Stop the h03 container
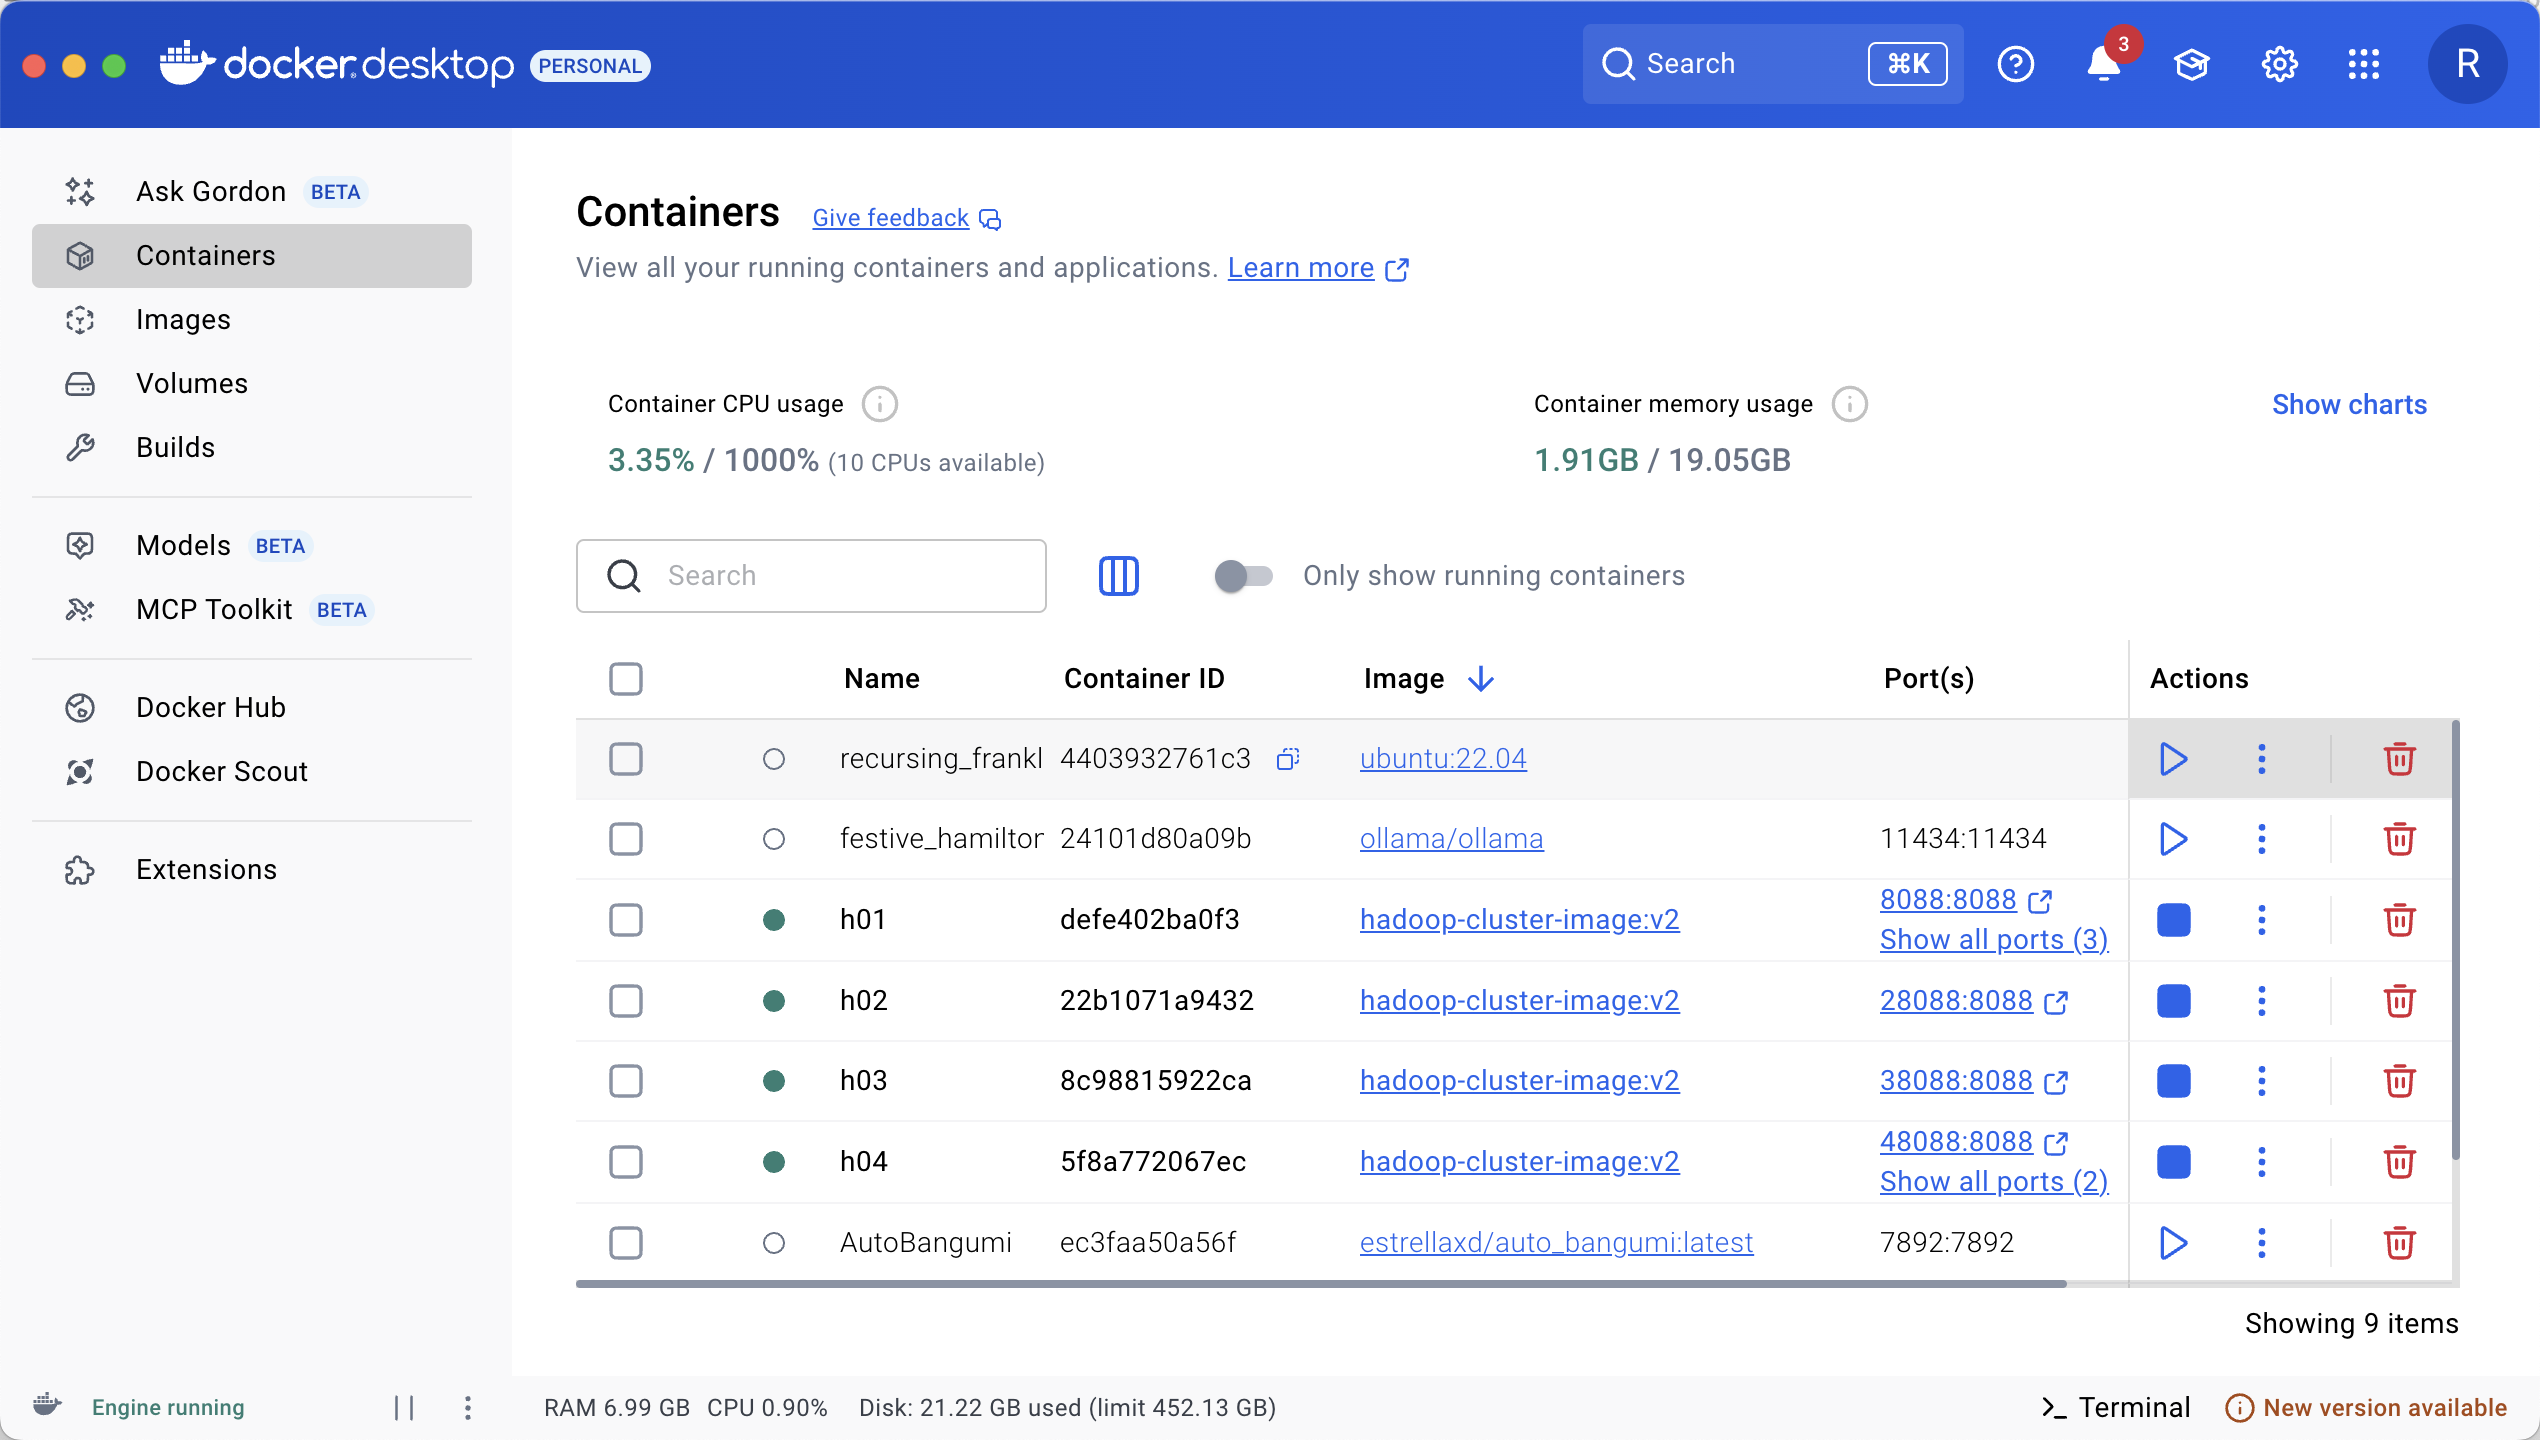The width and height of the screenshot is (2540, 1440). pos(2173,1081)
